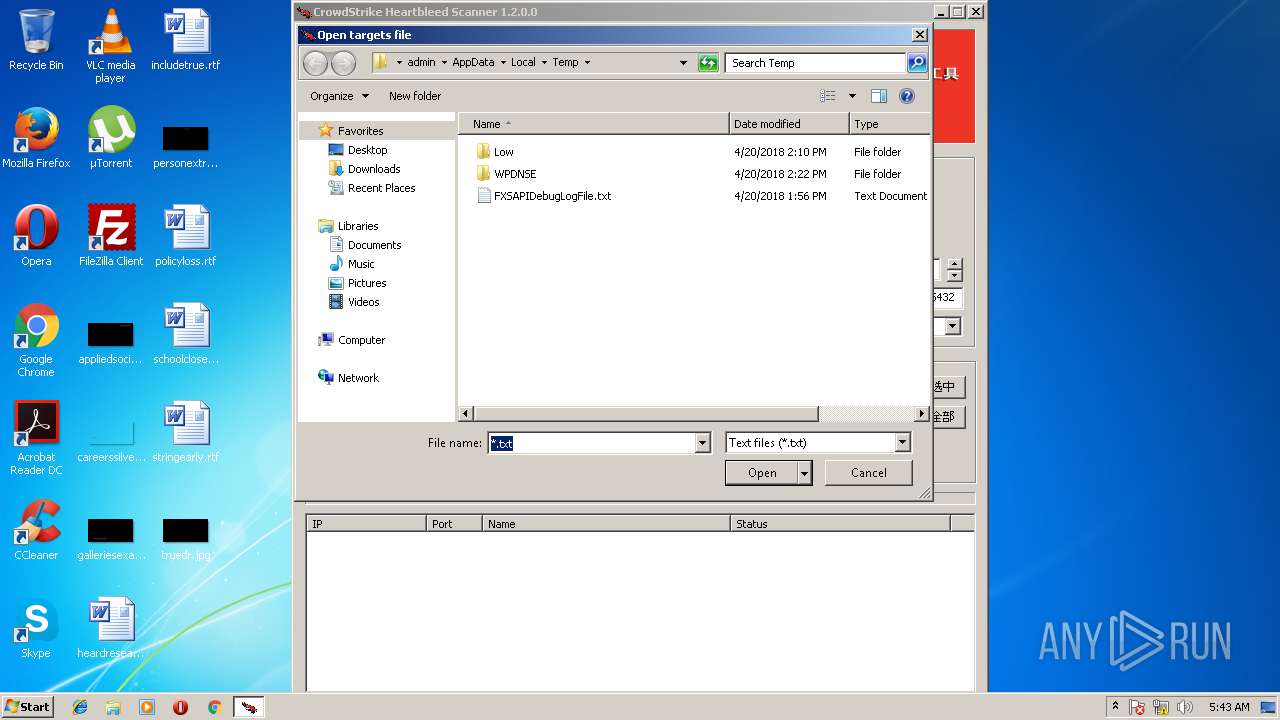1280x720 pixels.
Task: Click Windows Explorer taskbar icon
Action: tap(113, 707)
